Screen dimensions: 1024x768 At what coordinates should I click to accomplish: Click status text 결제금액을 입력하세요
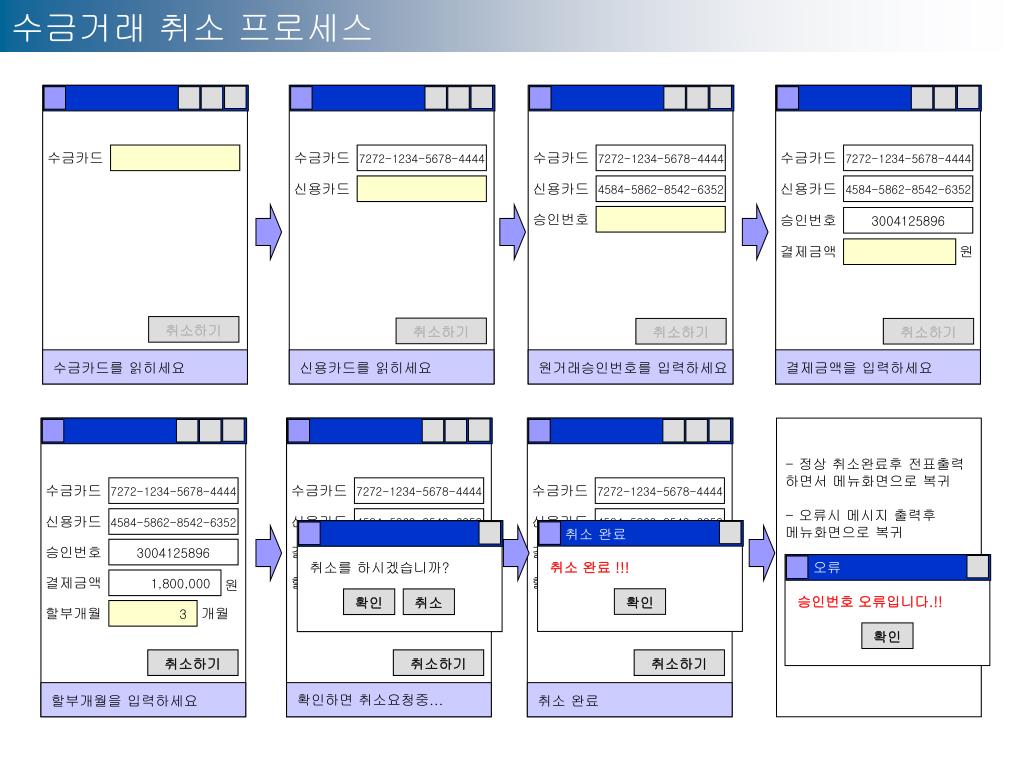click(859, 368)
